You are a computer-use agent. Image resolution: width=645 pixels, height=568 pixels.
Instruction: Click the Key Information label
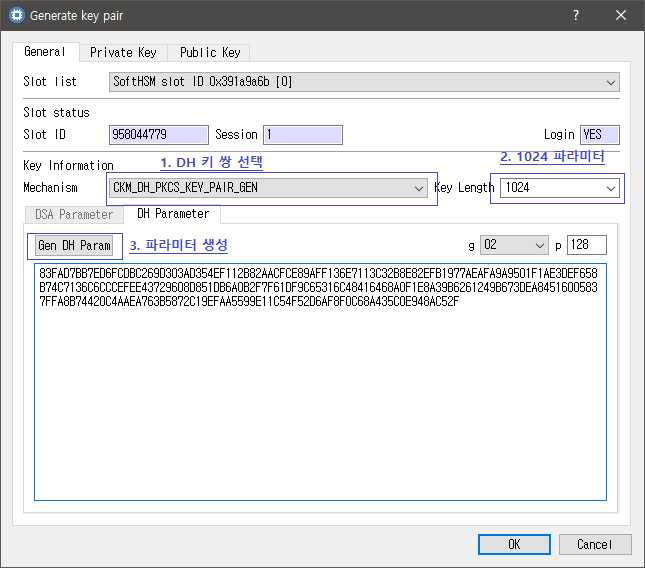point(68,165)
